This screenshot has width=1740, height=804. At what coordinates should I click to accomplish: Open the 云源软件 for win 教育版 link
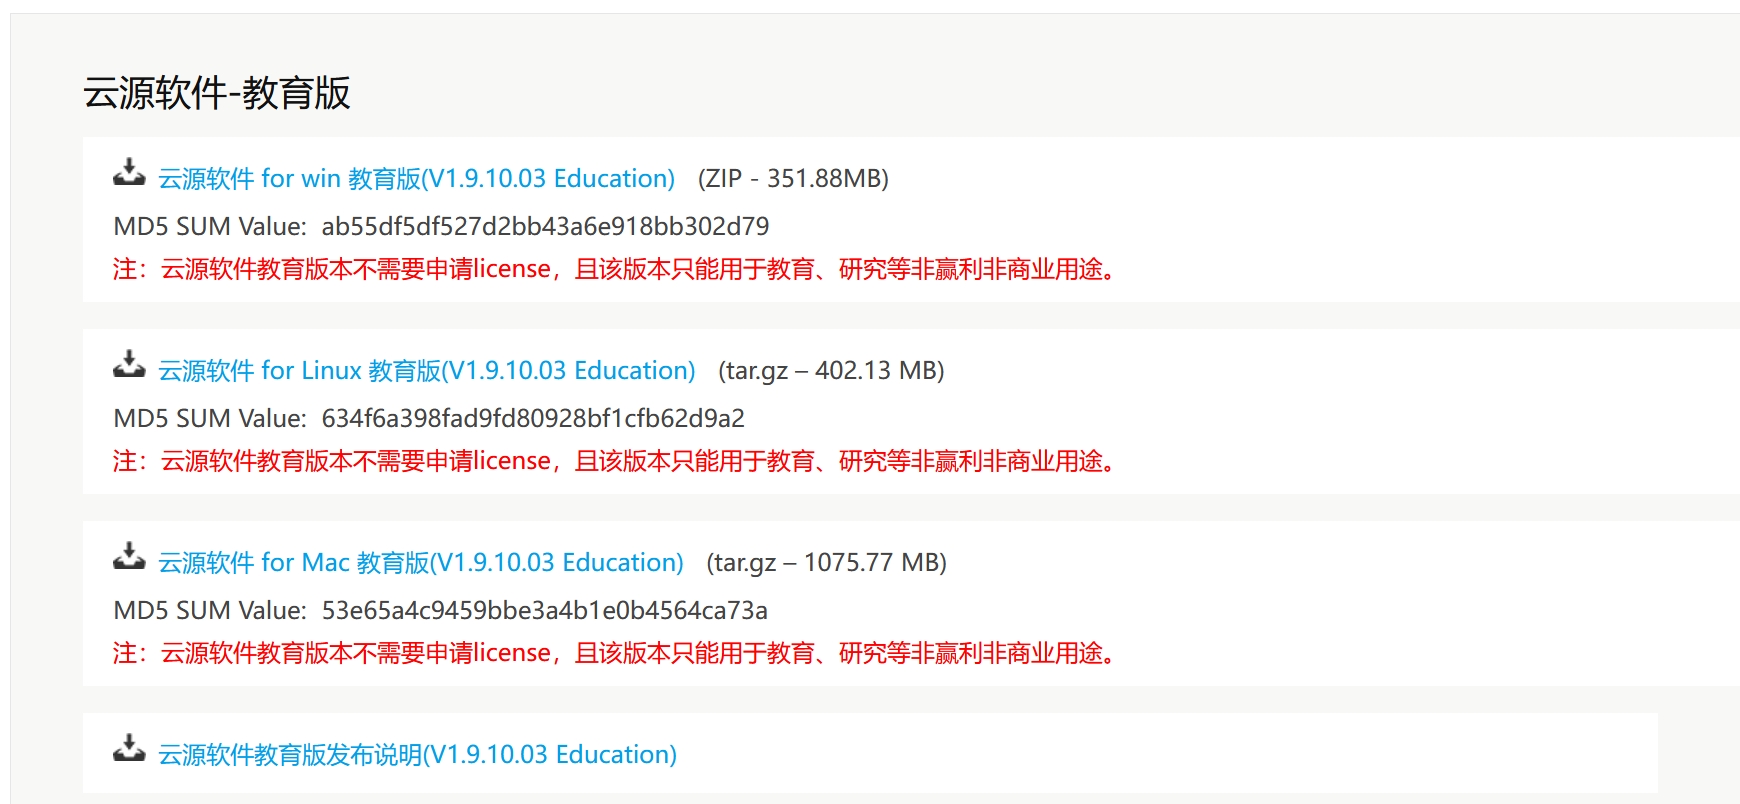pos(417,179)
